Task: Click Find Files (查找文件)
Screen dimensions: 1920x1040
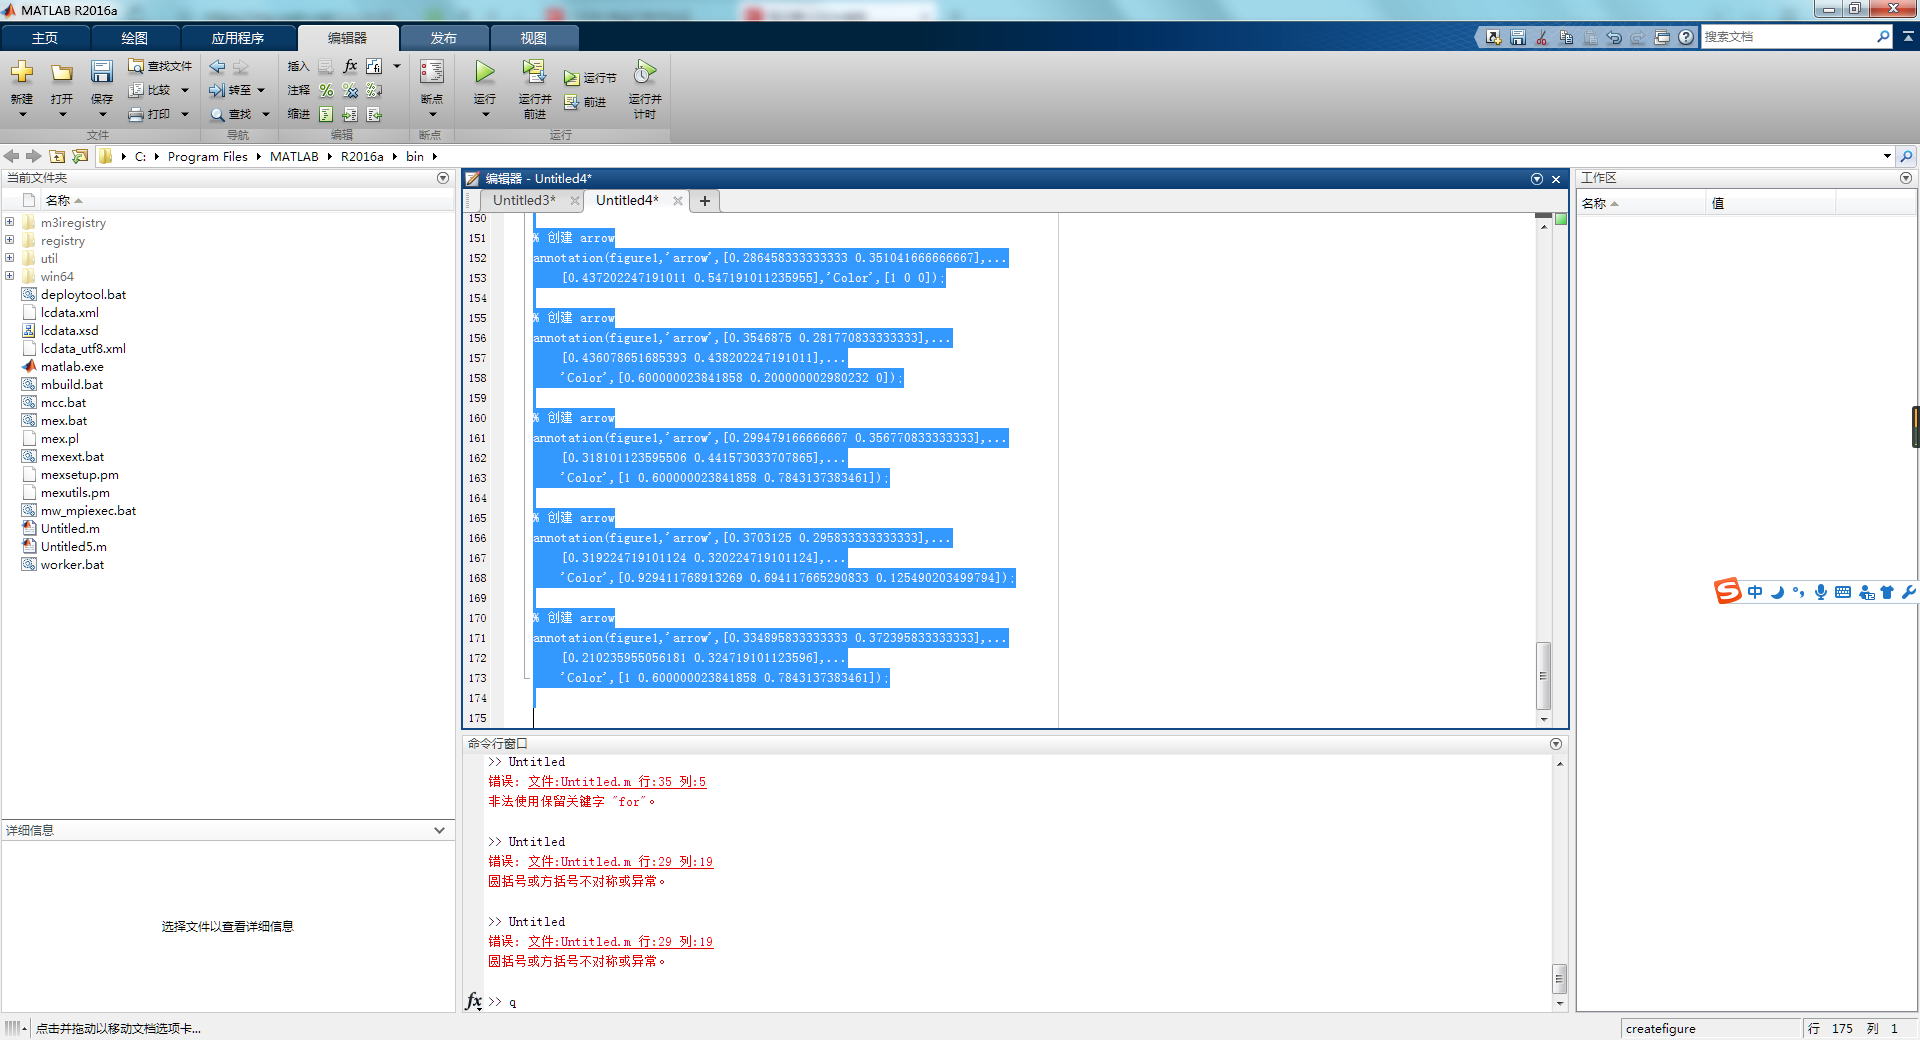Action: [x=160, y=66]
